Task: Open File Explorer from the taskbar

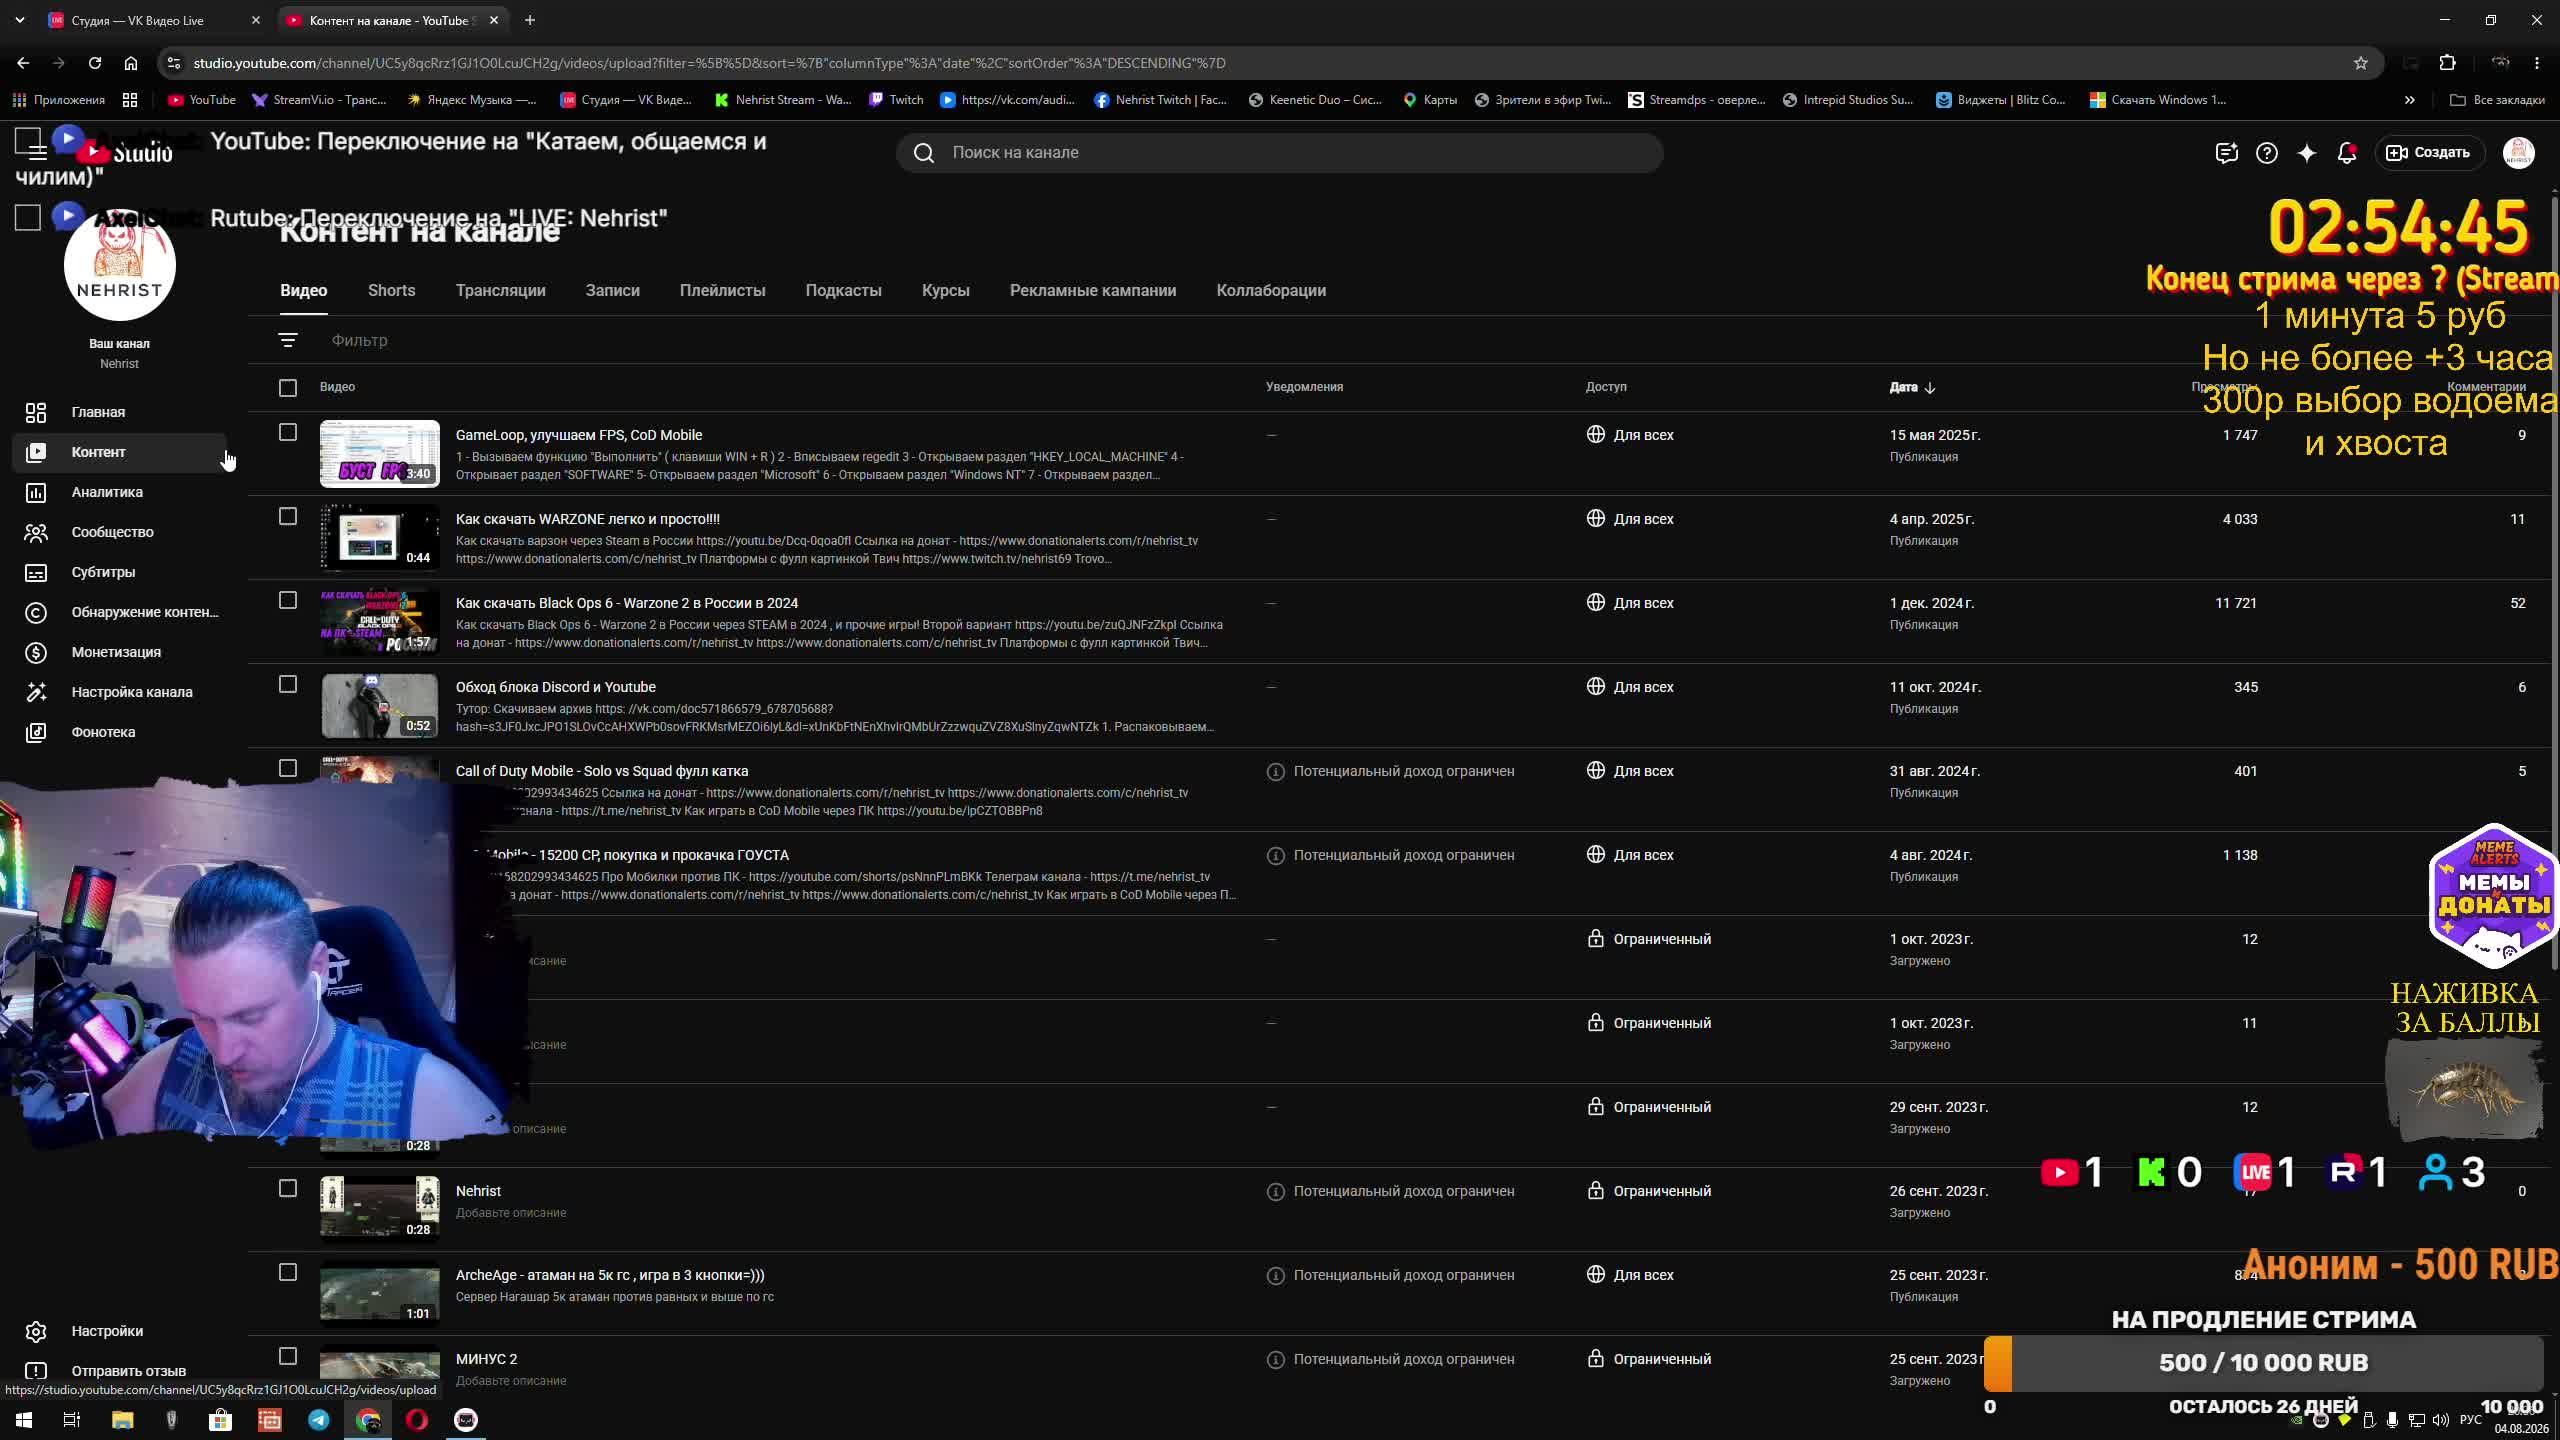Action: point(122,1420)
